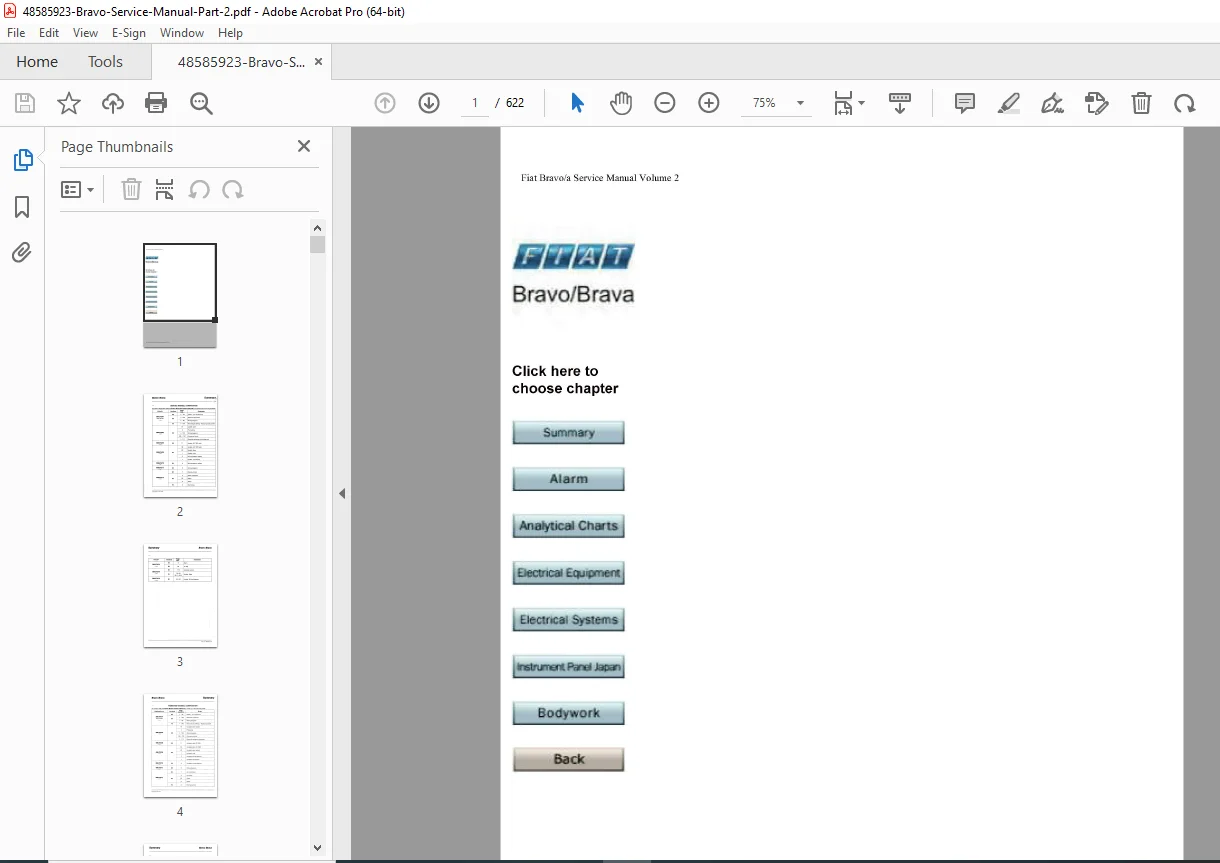Switch to the Tools tab

(105, 62)
